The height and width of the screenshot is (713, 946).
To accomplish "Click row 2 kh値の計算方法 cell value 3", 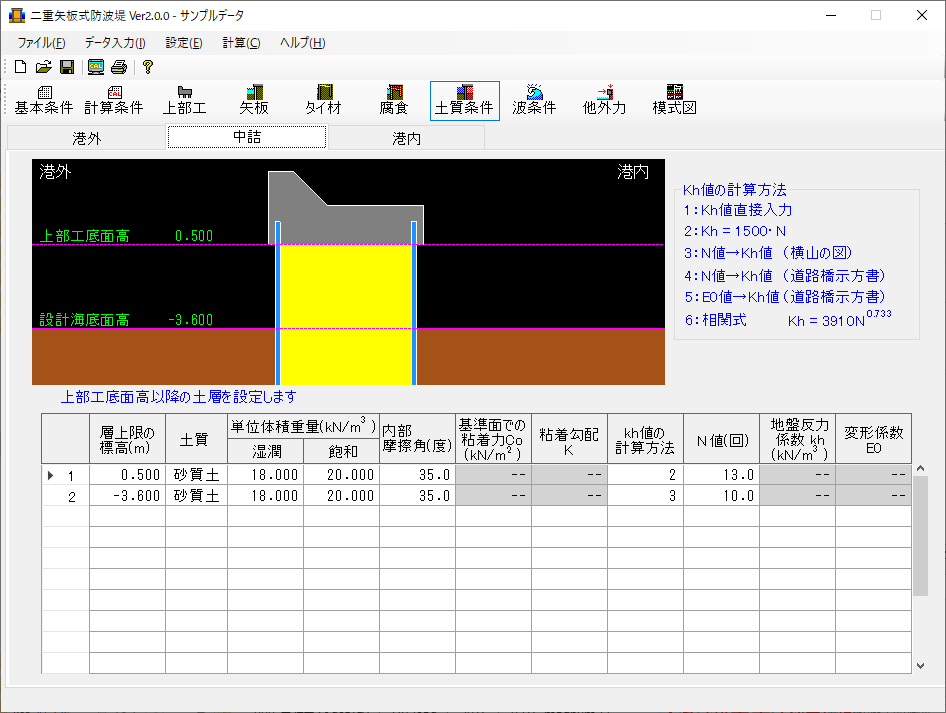I will click(646, 496).
